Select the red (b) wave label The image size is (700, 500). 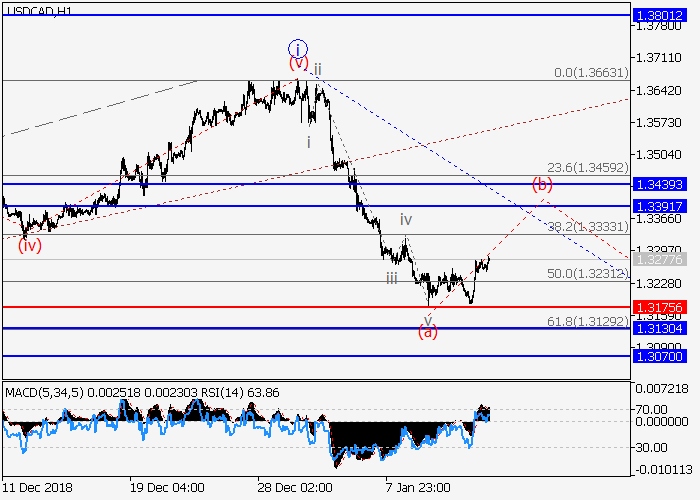click(x=542, y=184)
